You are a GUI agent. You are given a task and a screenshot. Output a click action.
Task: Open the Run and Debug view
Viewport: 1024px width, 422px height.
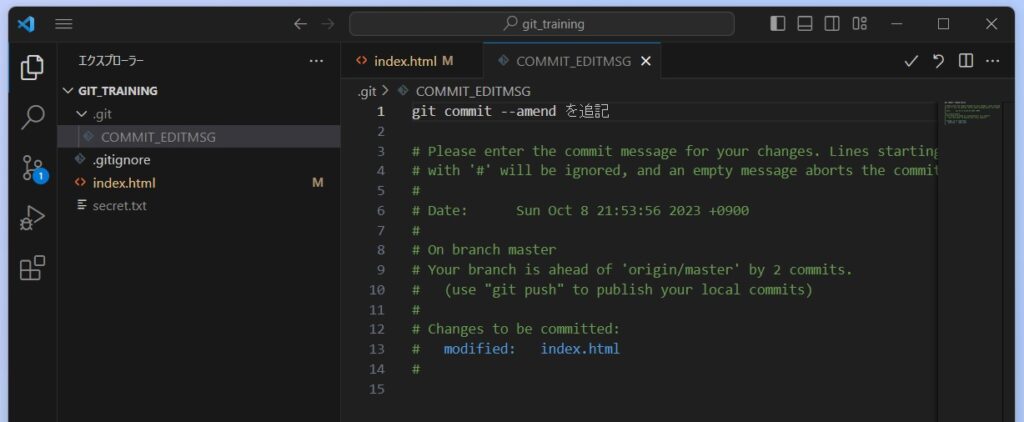click(x=32, y=218)
